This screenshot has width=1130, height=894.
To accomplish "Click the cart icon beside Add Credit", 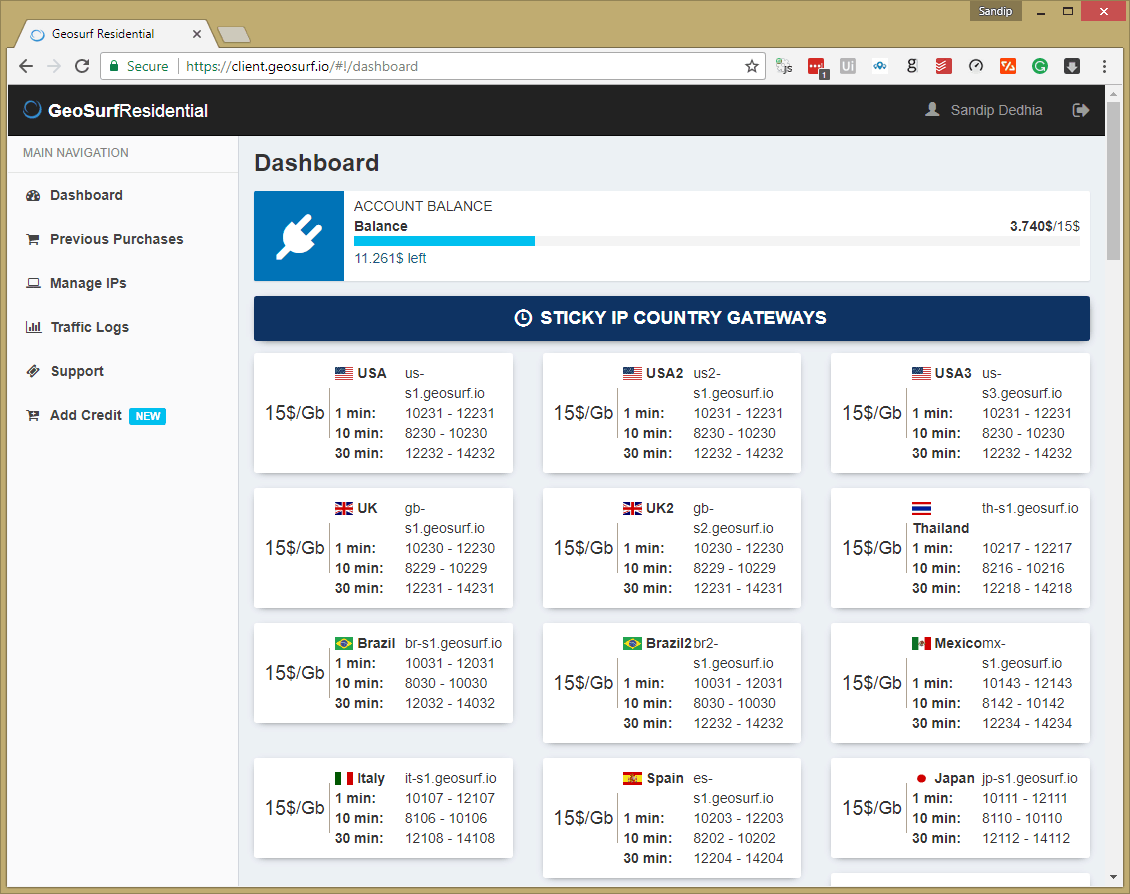I will [33, 415].
